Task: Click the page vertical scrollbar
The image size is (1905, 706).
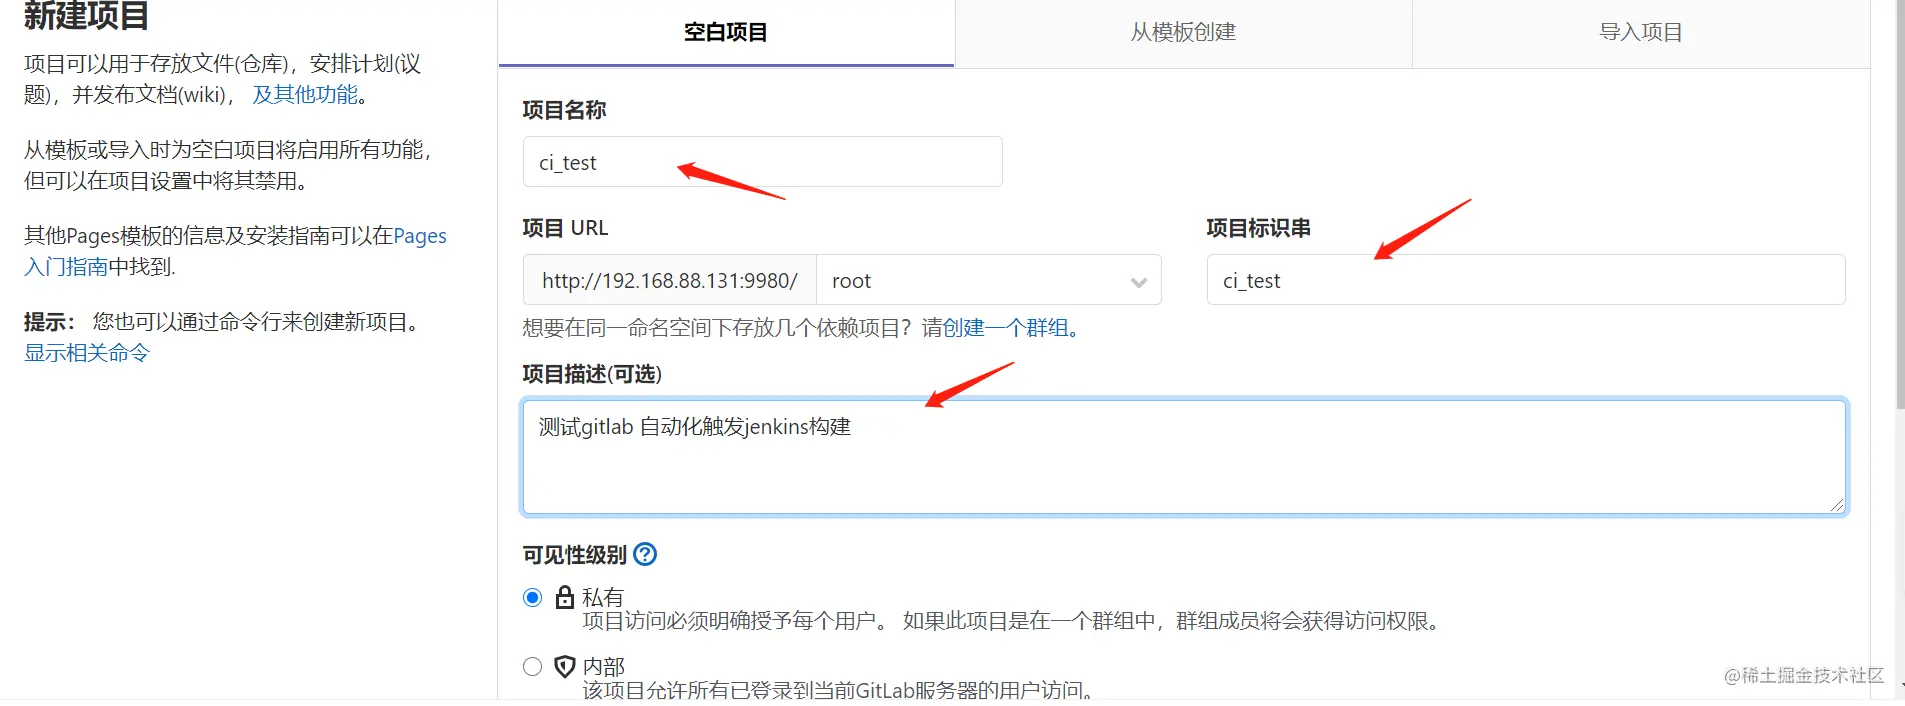Action: [1900, 205]
